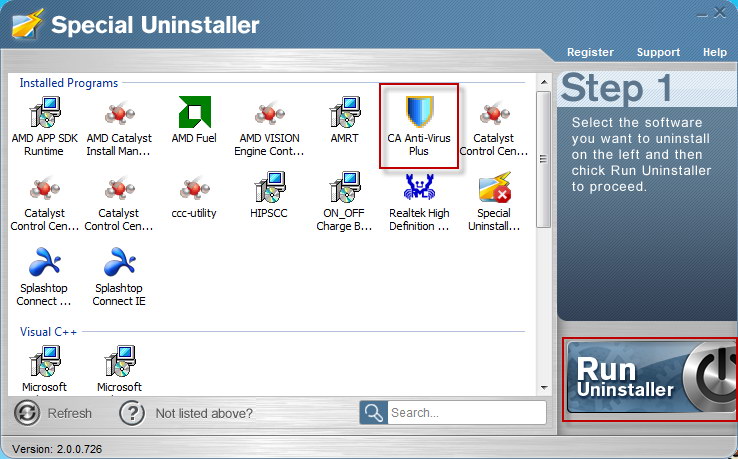Click the question mark help icon
Viewport: 738px width, 459px height.
point(132,413)
